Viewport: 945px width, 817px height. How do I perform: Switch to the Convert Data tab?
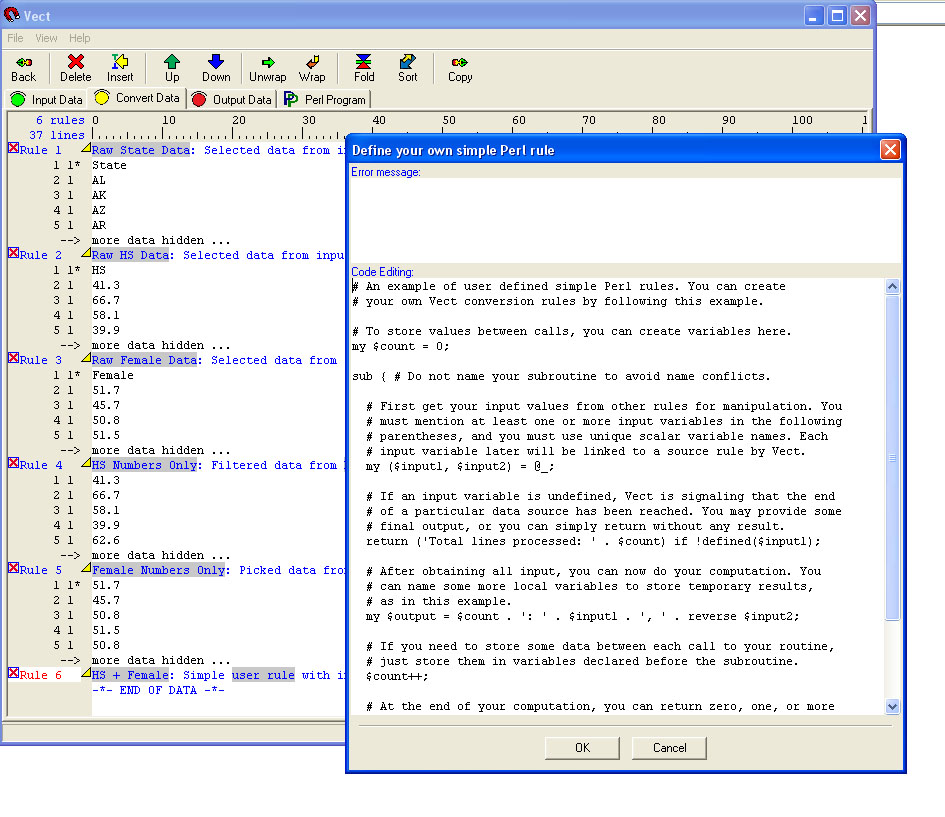tap(137, 98)
